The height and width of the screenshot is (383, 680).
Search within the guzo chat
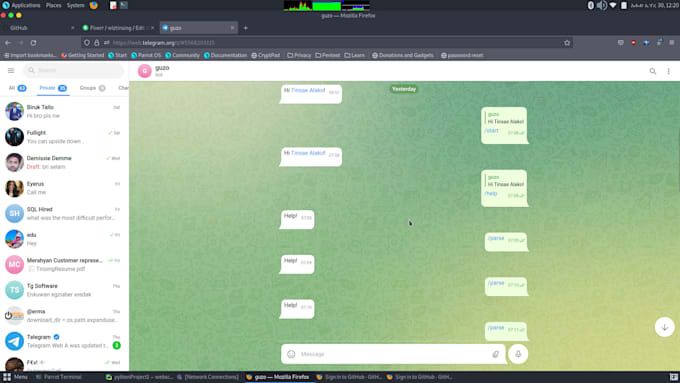(x=652, y=71)
